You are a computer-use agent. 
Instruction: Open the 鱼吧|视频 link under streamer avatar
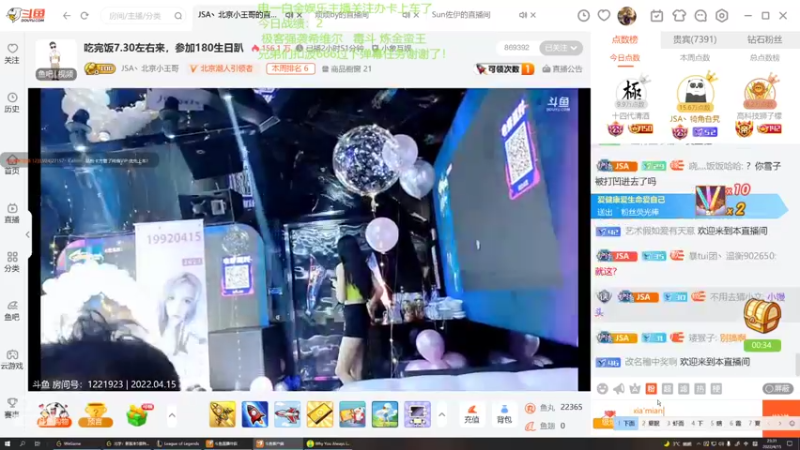(x=56, y=74)
